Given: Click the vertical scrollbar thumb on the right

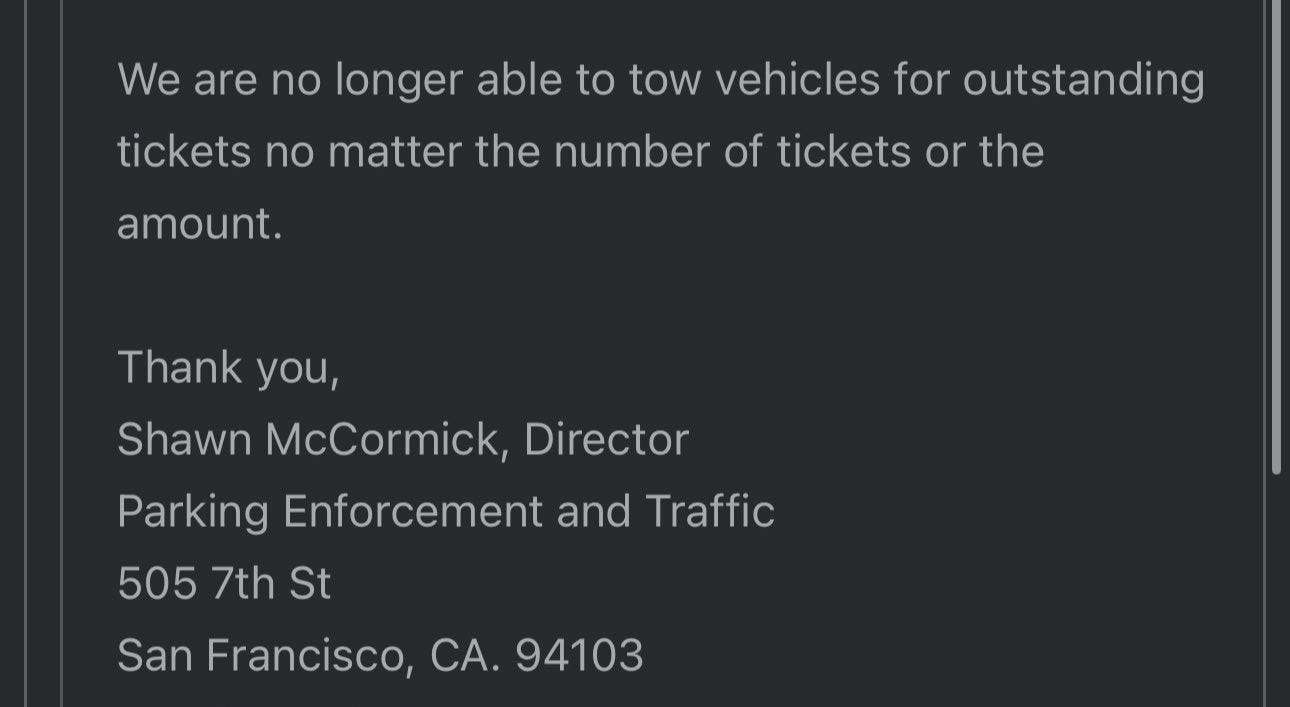Looking at the screenshot, I should click(1275, 240).
